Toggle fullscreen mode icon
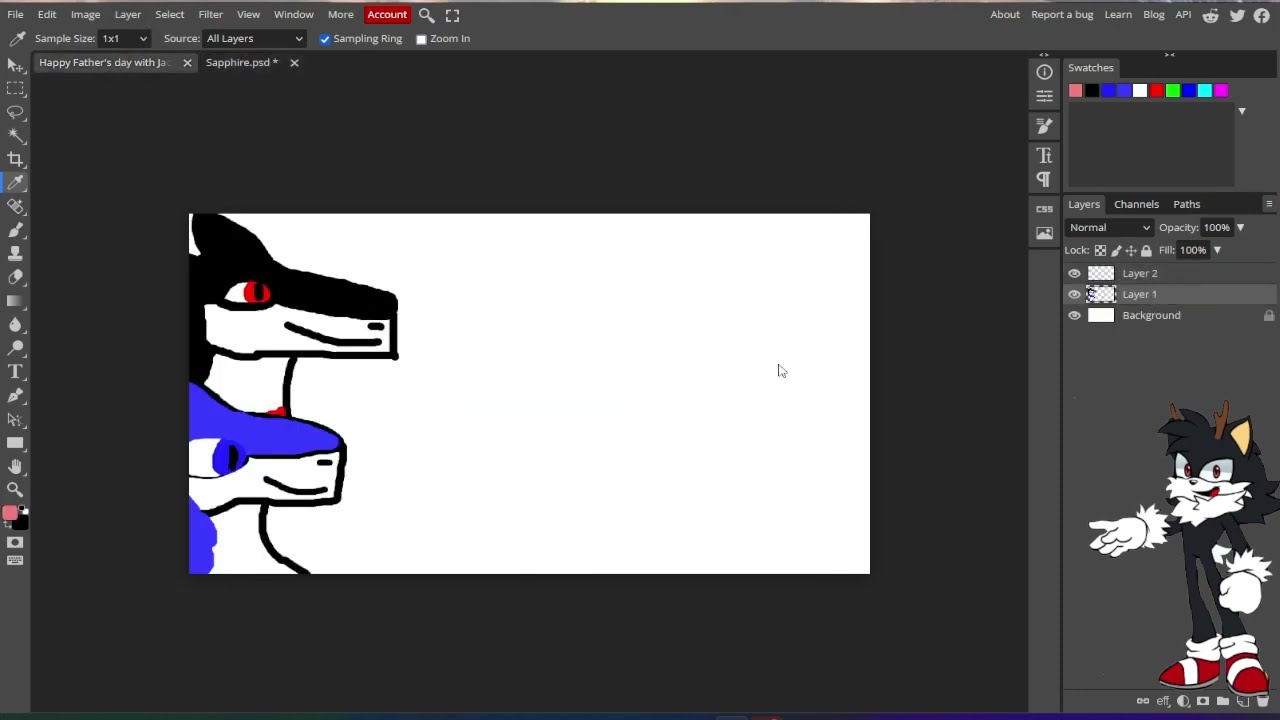 pyautogui.click(x=452, y=15)
